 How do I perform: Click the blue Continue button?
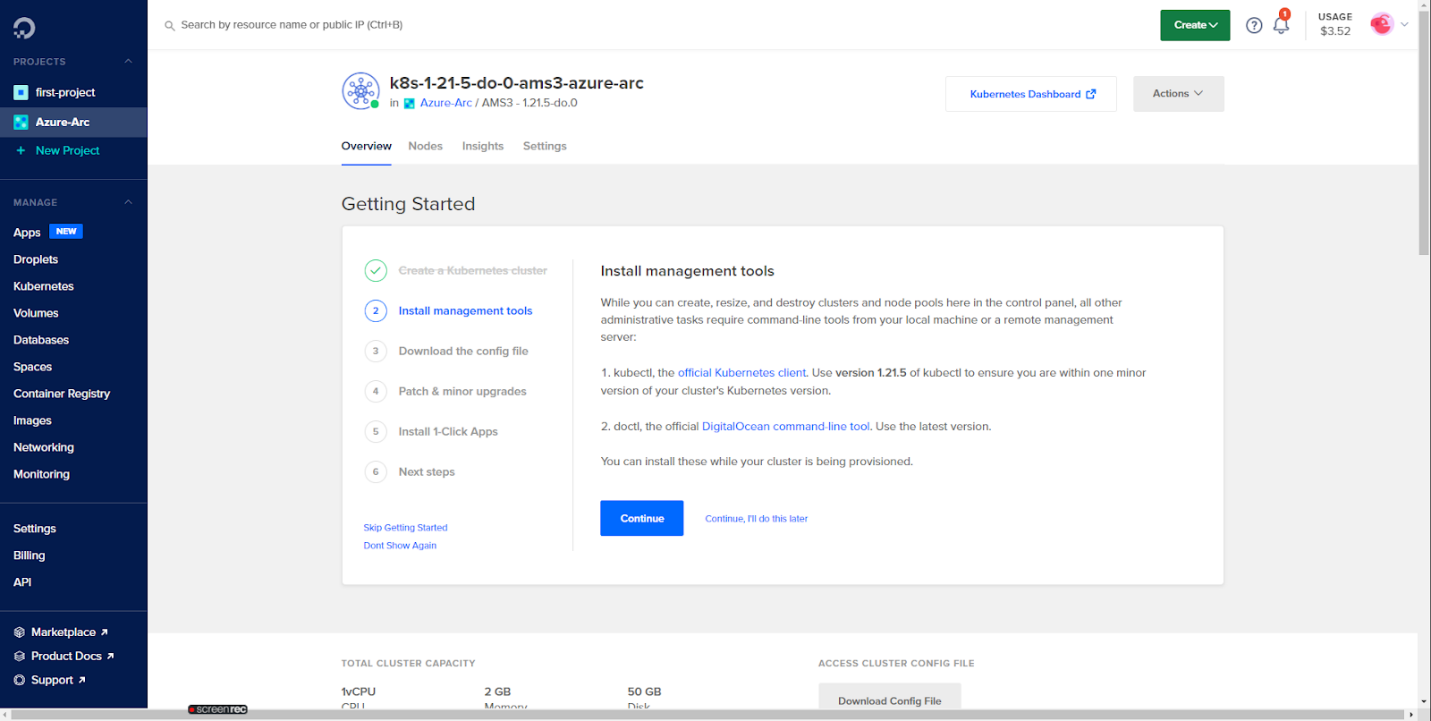642,518
